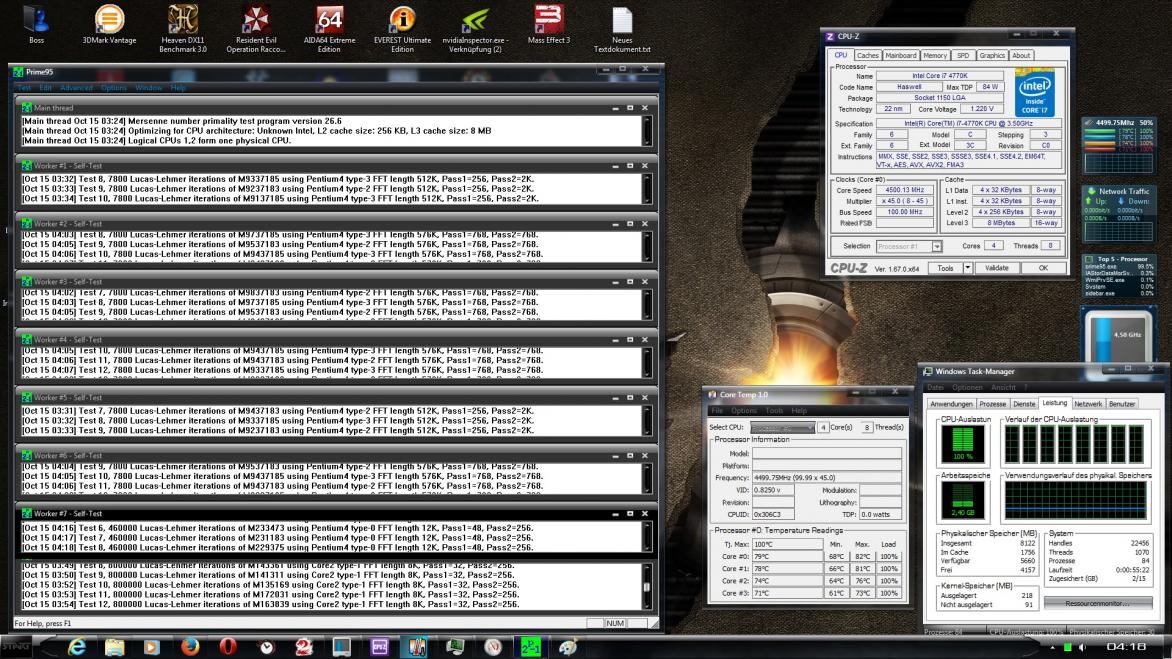Viewport: 1172px width, 659px height.
Task: Switch to Prime95 via the green taskbar icon
Action: (x=531, y=647)
